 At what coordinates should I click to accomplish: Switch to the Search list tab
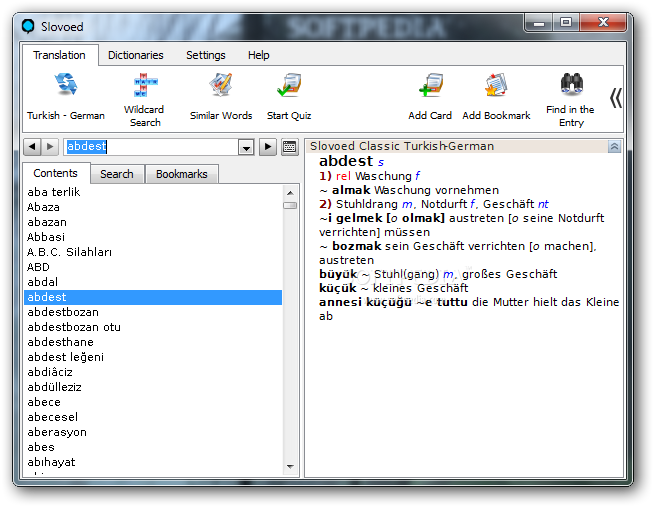tap(117, 174)
